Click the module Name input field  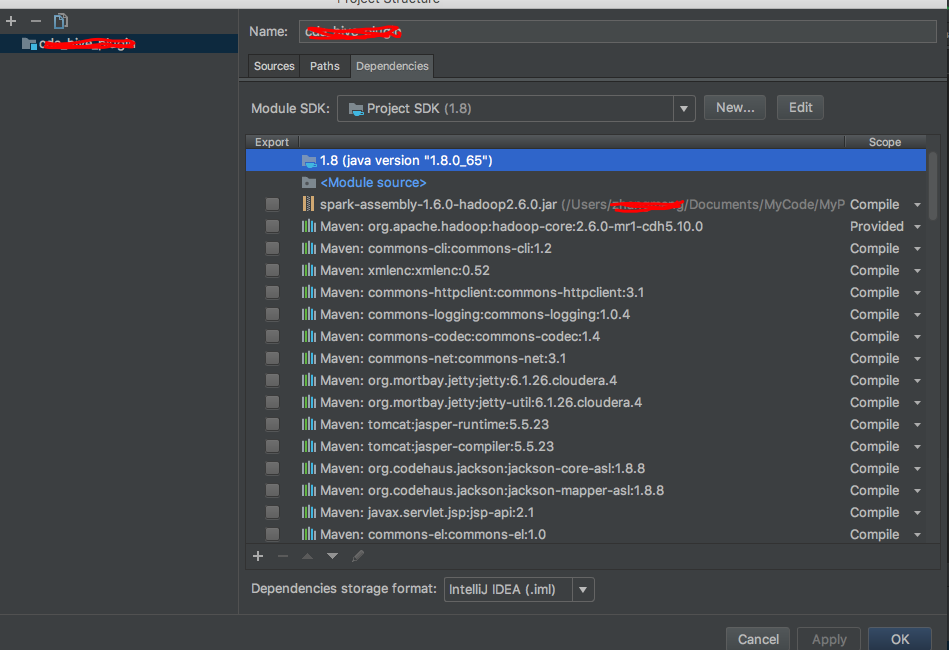pos(617,31)
